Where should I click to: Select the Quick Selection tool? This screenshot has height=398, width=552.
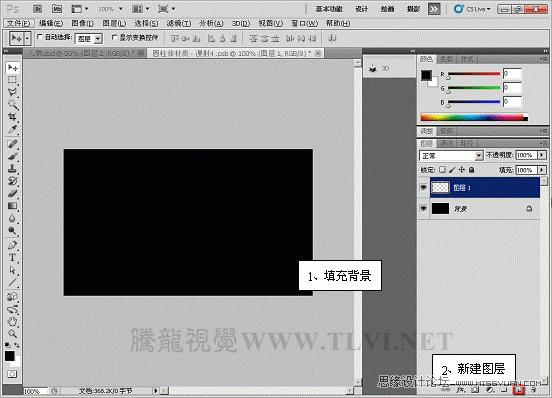[13, 105]
